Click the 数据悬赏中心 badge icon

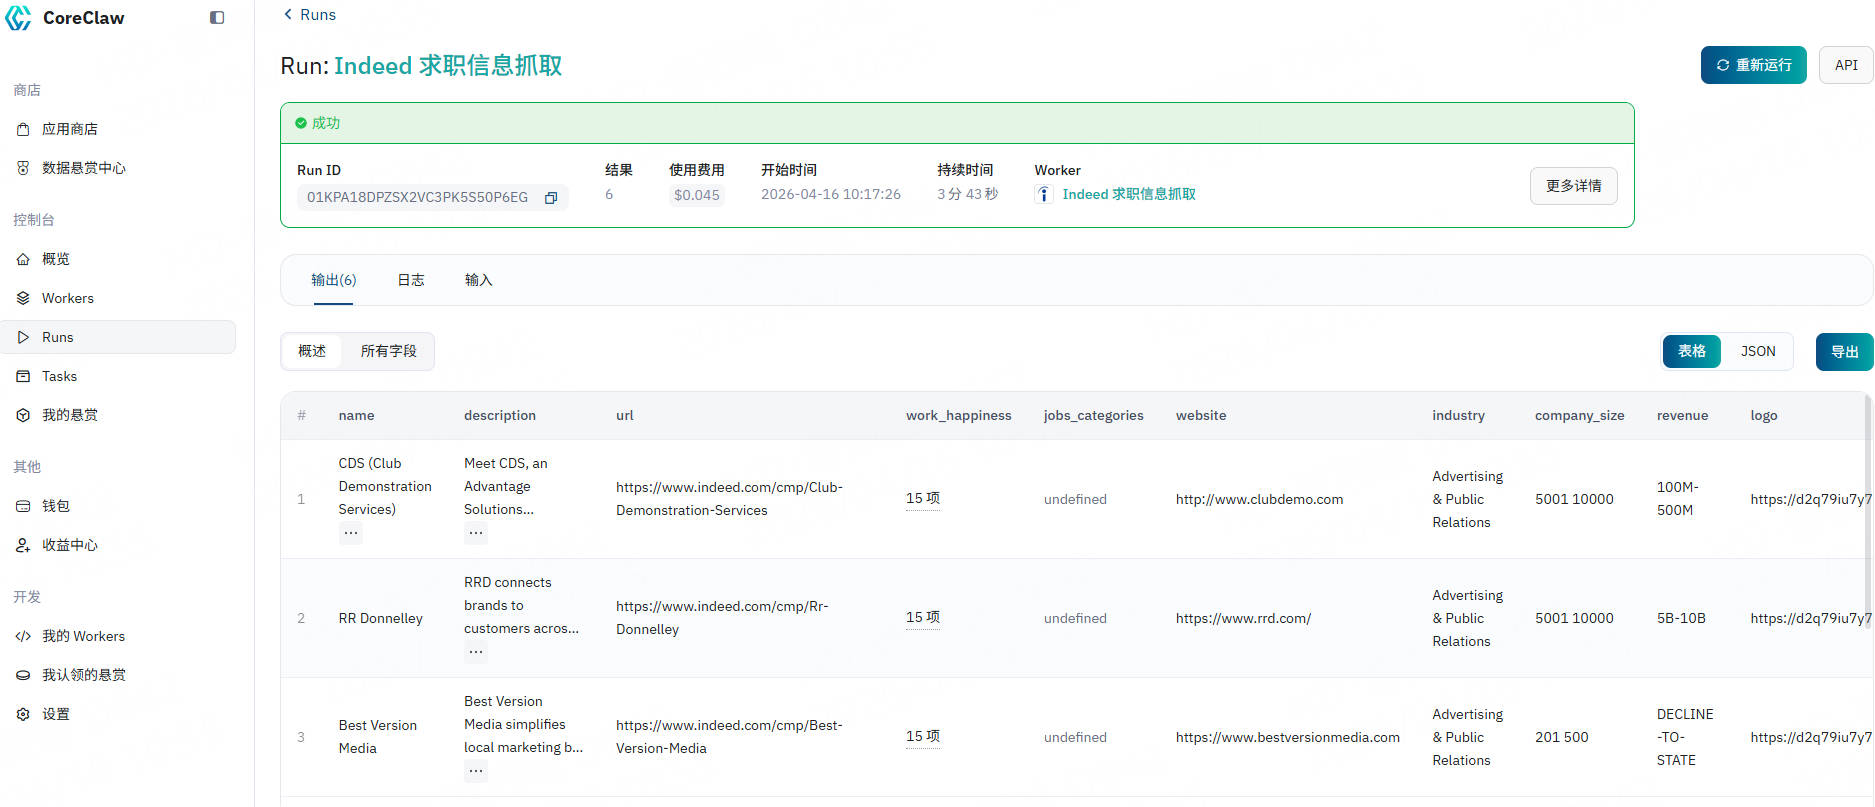[23, 168]
